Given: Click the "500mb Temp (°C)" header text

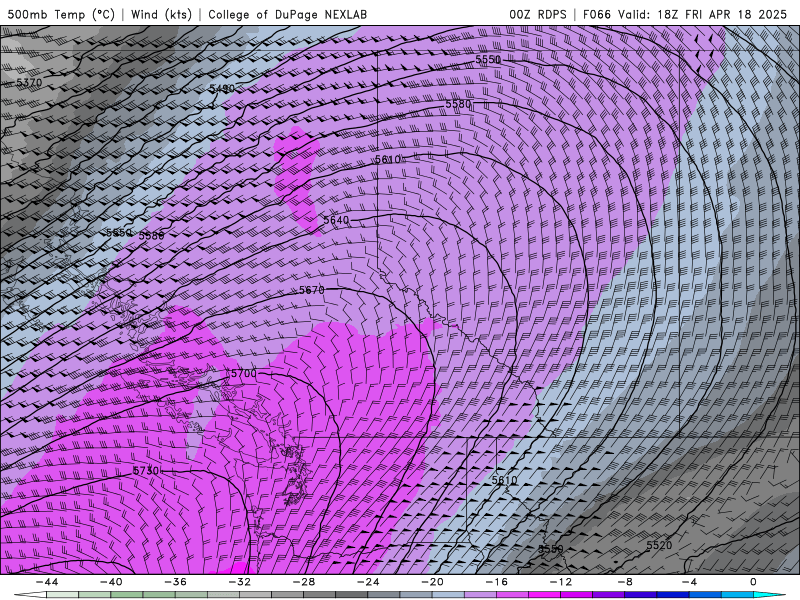Looking at the screenshot, I should [x=61, y=14].
